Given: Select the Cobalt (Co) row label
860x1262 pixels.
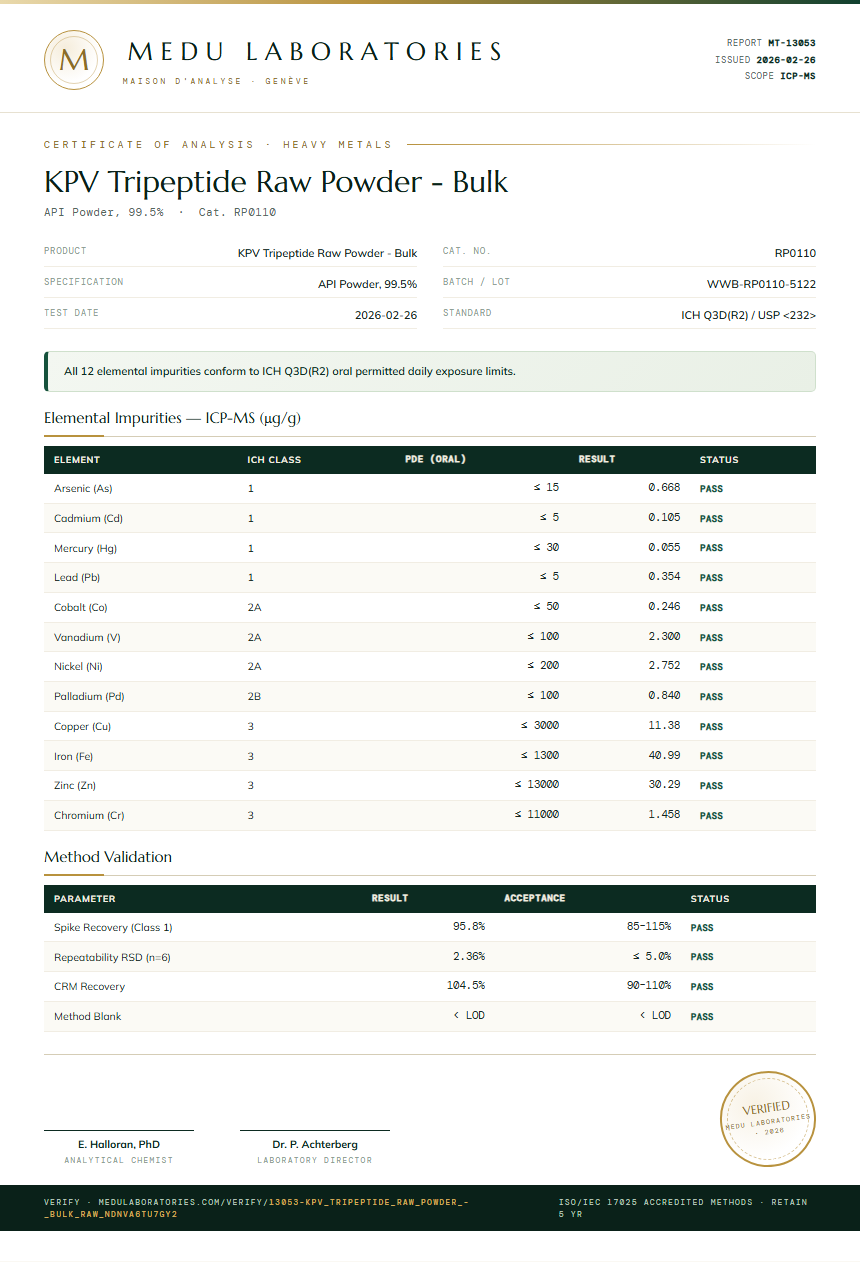Looking at the screenshot, I should [x=81, y=608].
